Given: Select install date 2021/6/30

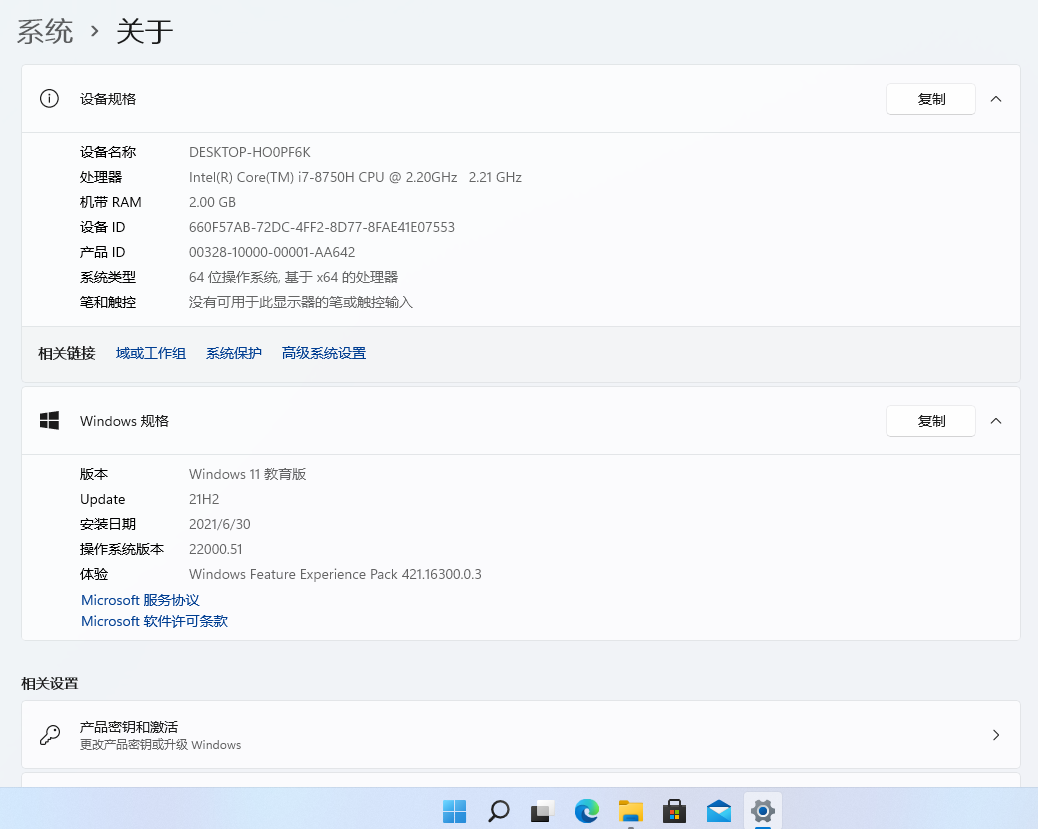Looking at the screenshot, I should coord(220,524).
